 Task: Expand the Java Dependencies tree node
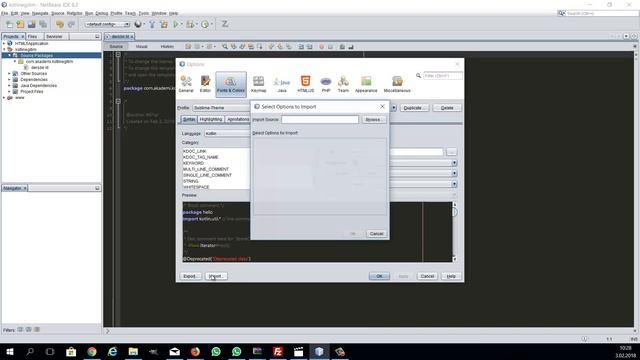pos(10,86)
